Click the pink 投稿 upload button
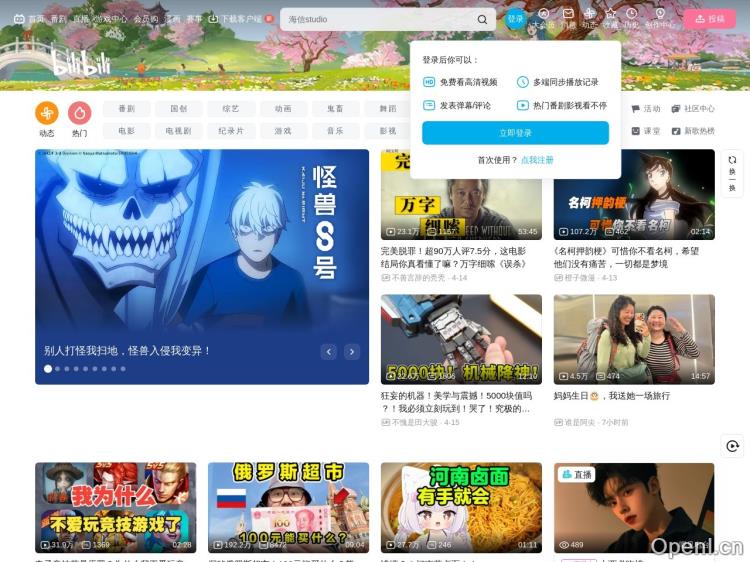The image size is (750, 562). pos(709,19)
